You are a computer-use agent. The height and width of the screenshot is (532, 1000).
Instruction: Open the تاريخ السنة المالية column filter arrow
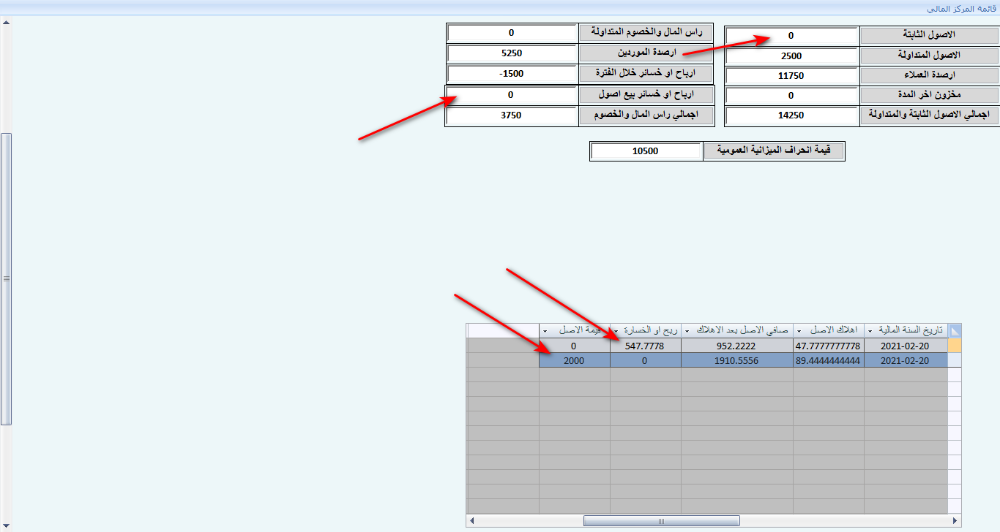871,330
